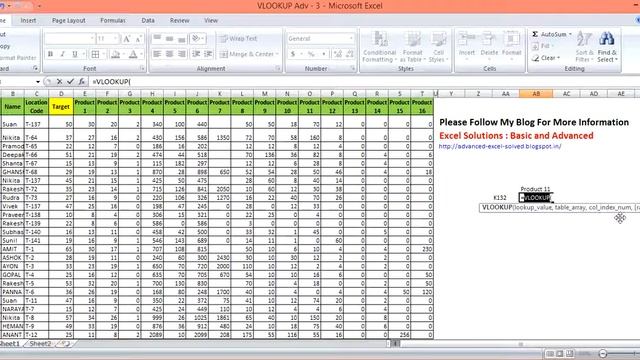The height and width of the screenshot is (360, 640).
Task: Click Decrease Indent icon
Action: coord(196,54)
